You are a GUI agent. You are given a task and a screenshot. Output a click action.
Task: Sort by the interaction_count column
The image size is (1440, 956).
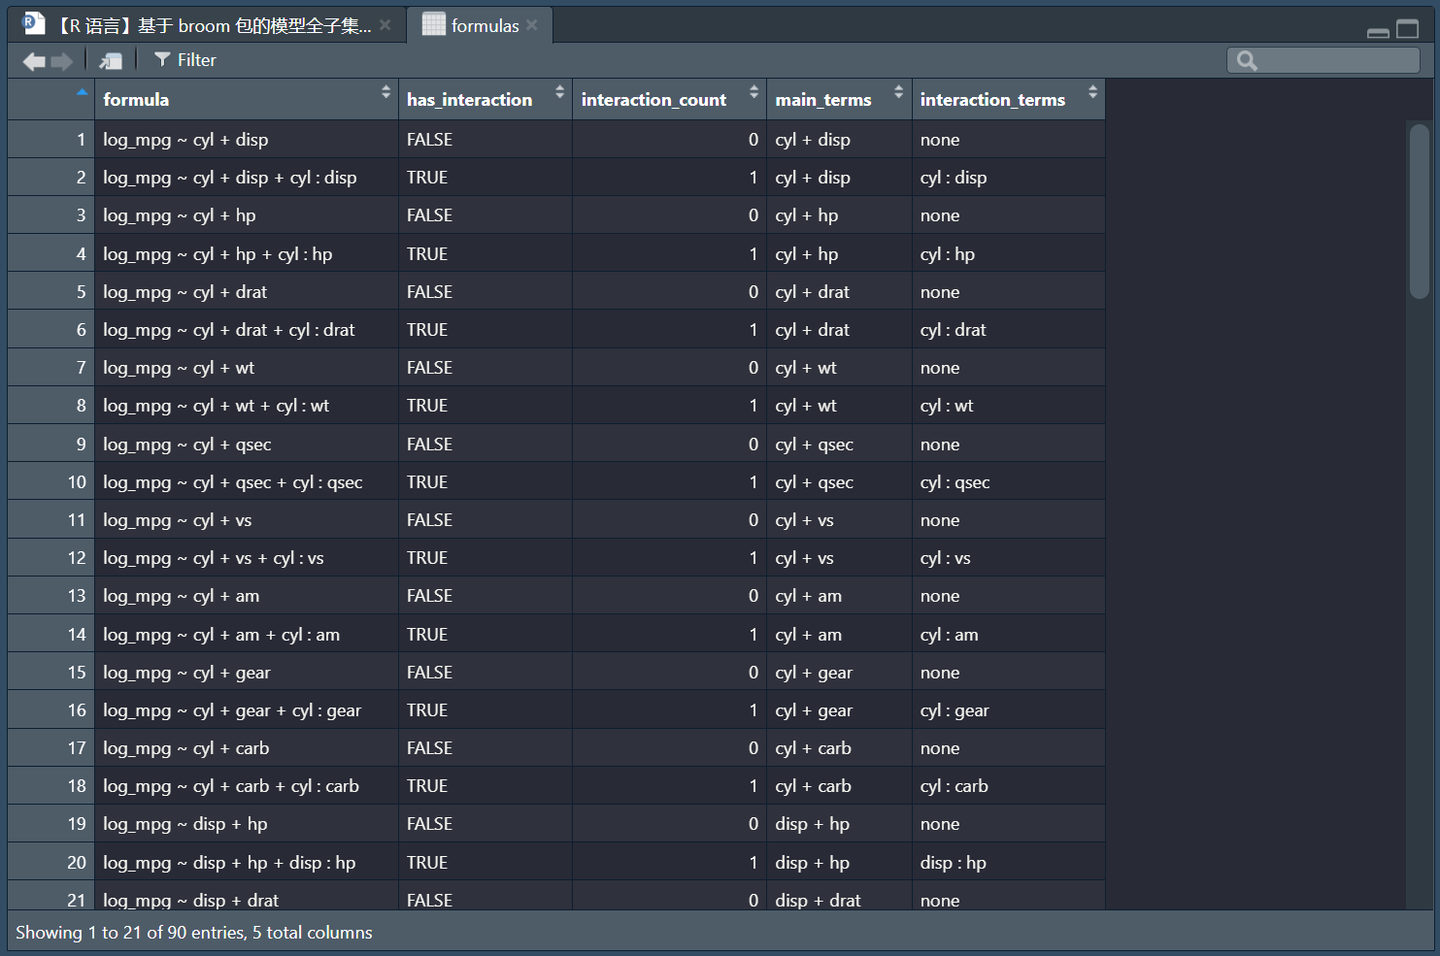pos(669,99)
